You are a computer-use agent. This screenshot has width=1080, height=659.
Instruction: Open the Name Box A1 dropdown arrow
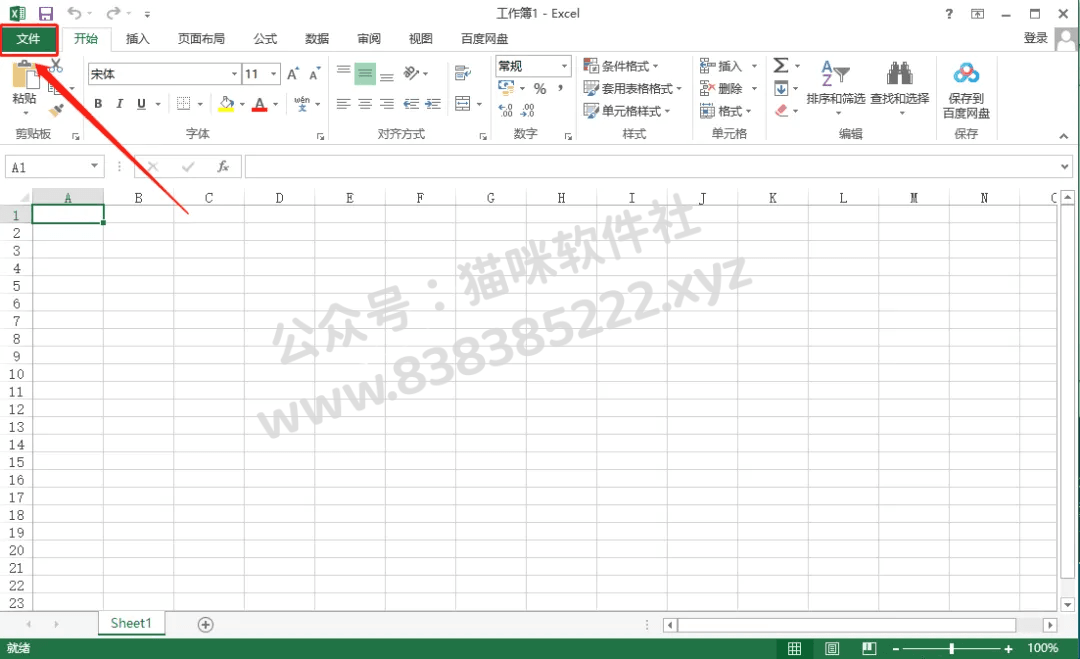(94, 166)
